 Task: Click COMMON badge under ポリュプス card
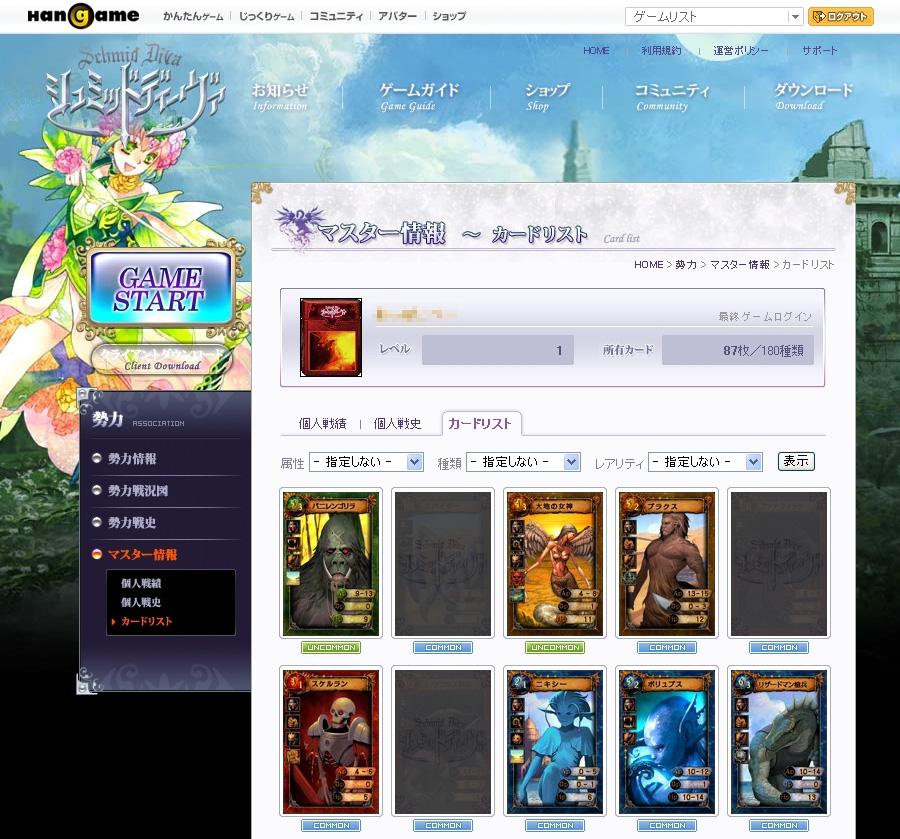tap(667, 825)
